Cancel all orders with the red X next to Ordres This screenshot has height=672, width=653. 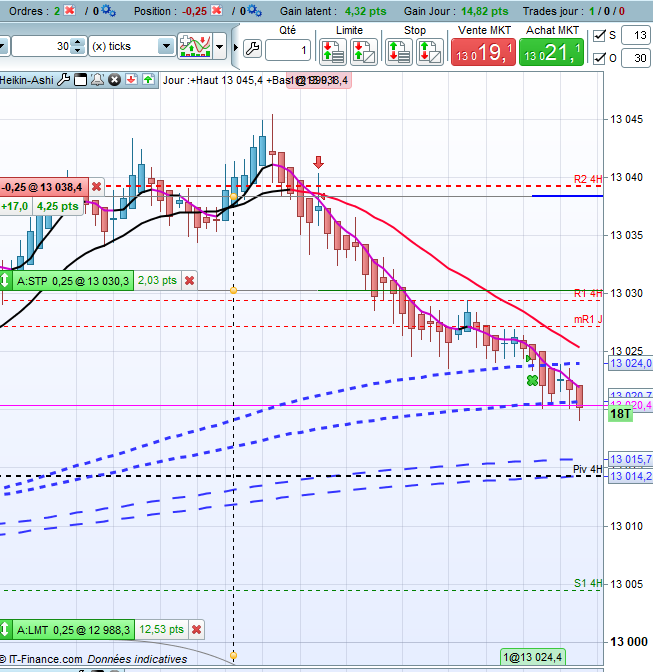(69, 10)
